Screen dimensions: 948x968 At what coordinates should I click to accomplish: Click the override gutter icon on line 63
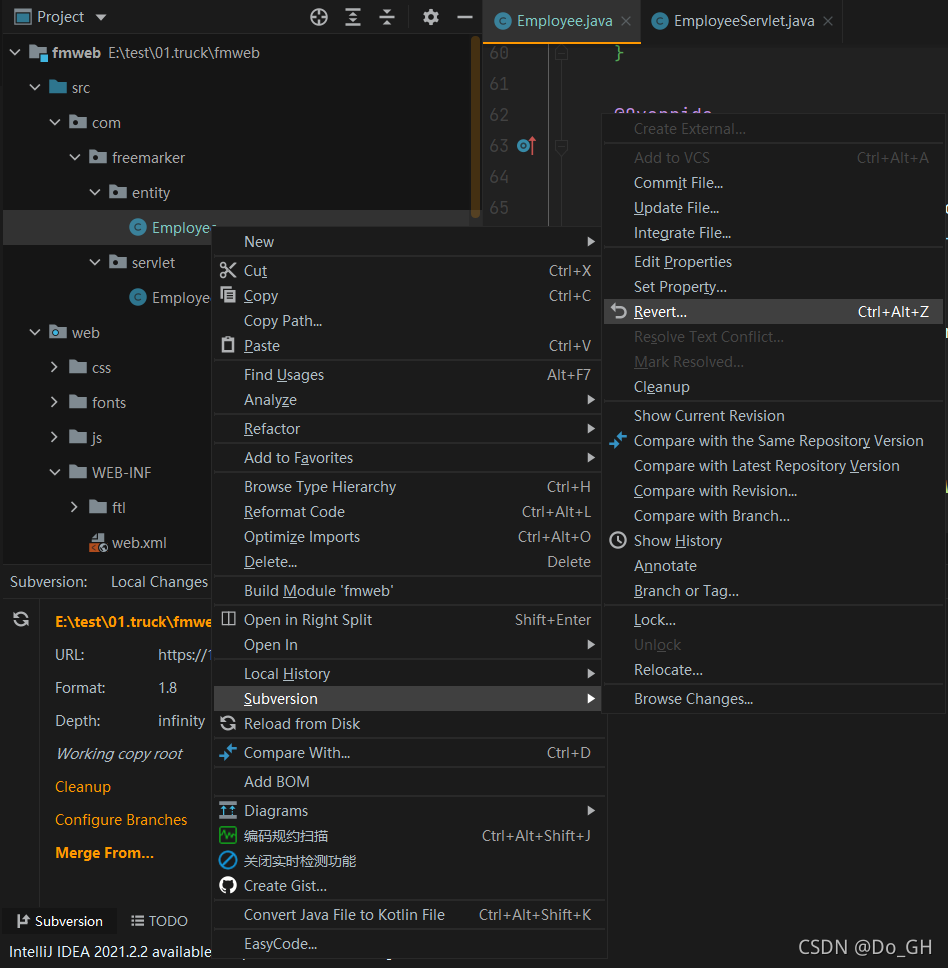click(x=526, y=146)
